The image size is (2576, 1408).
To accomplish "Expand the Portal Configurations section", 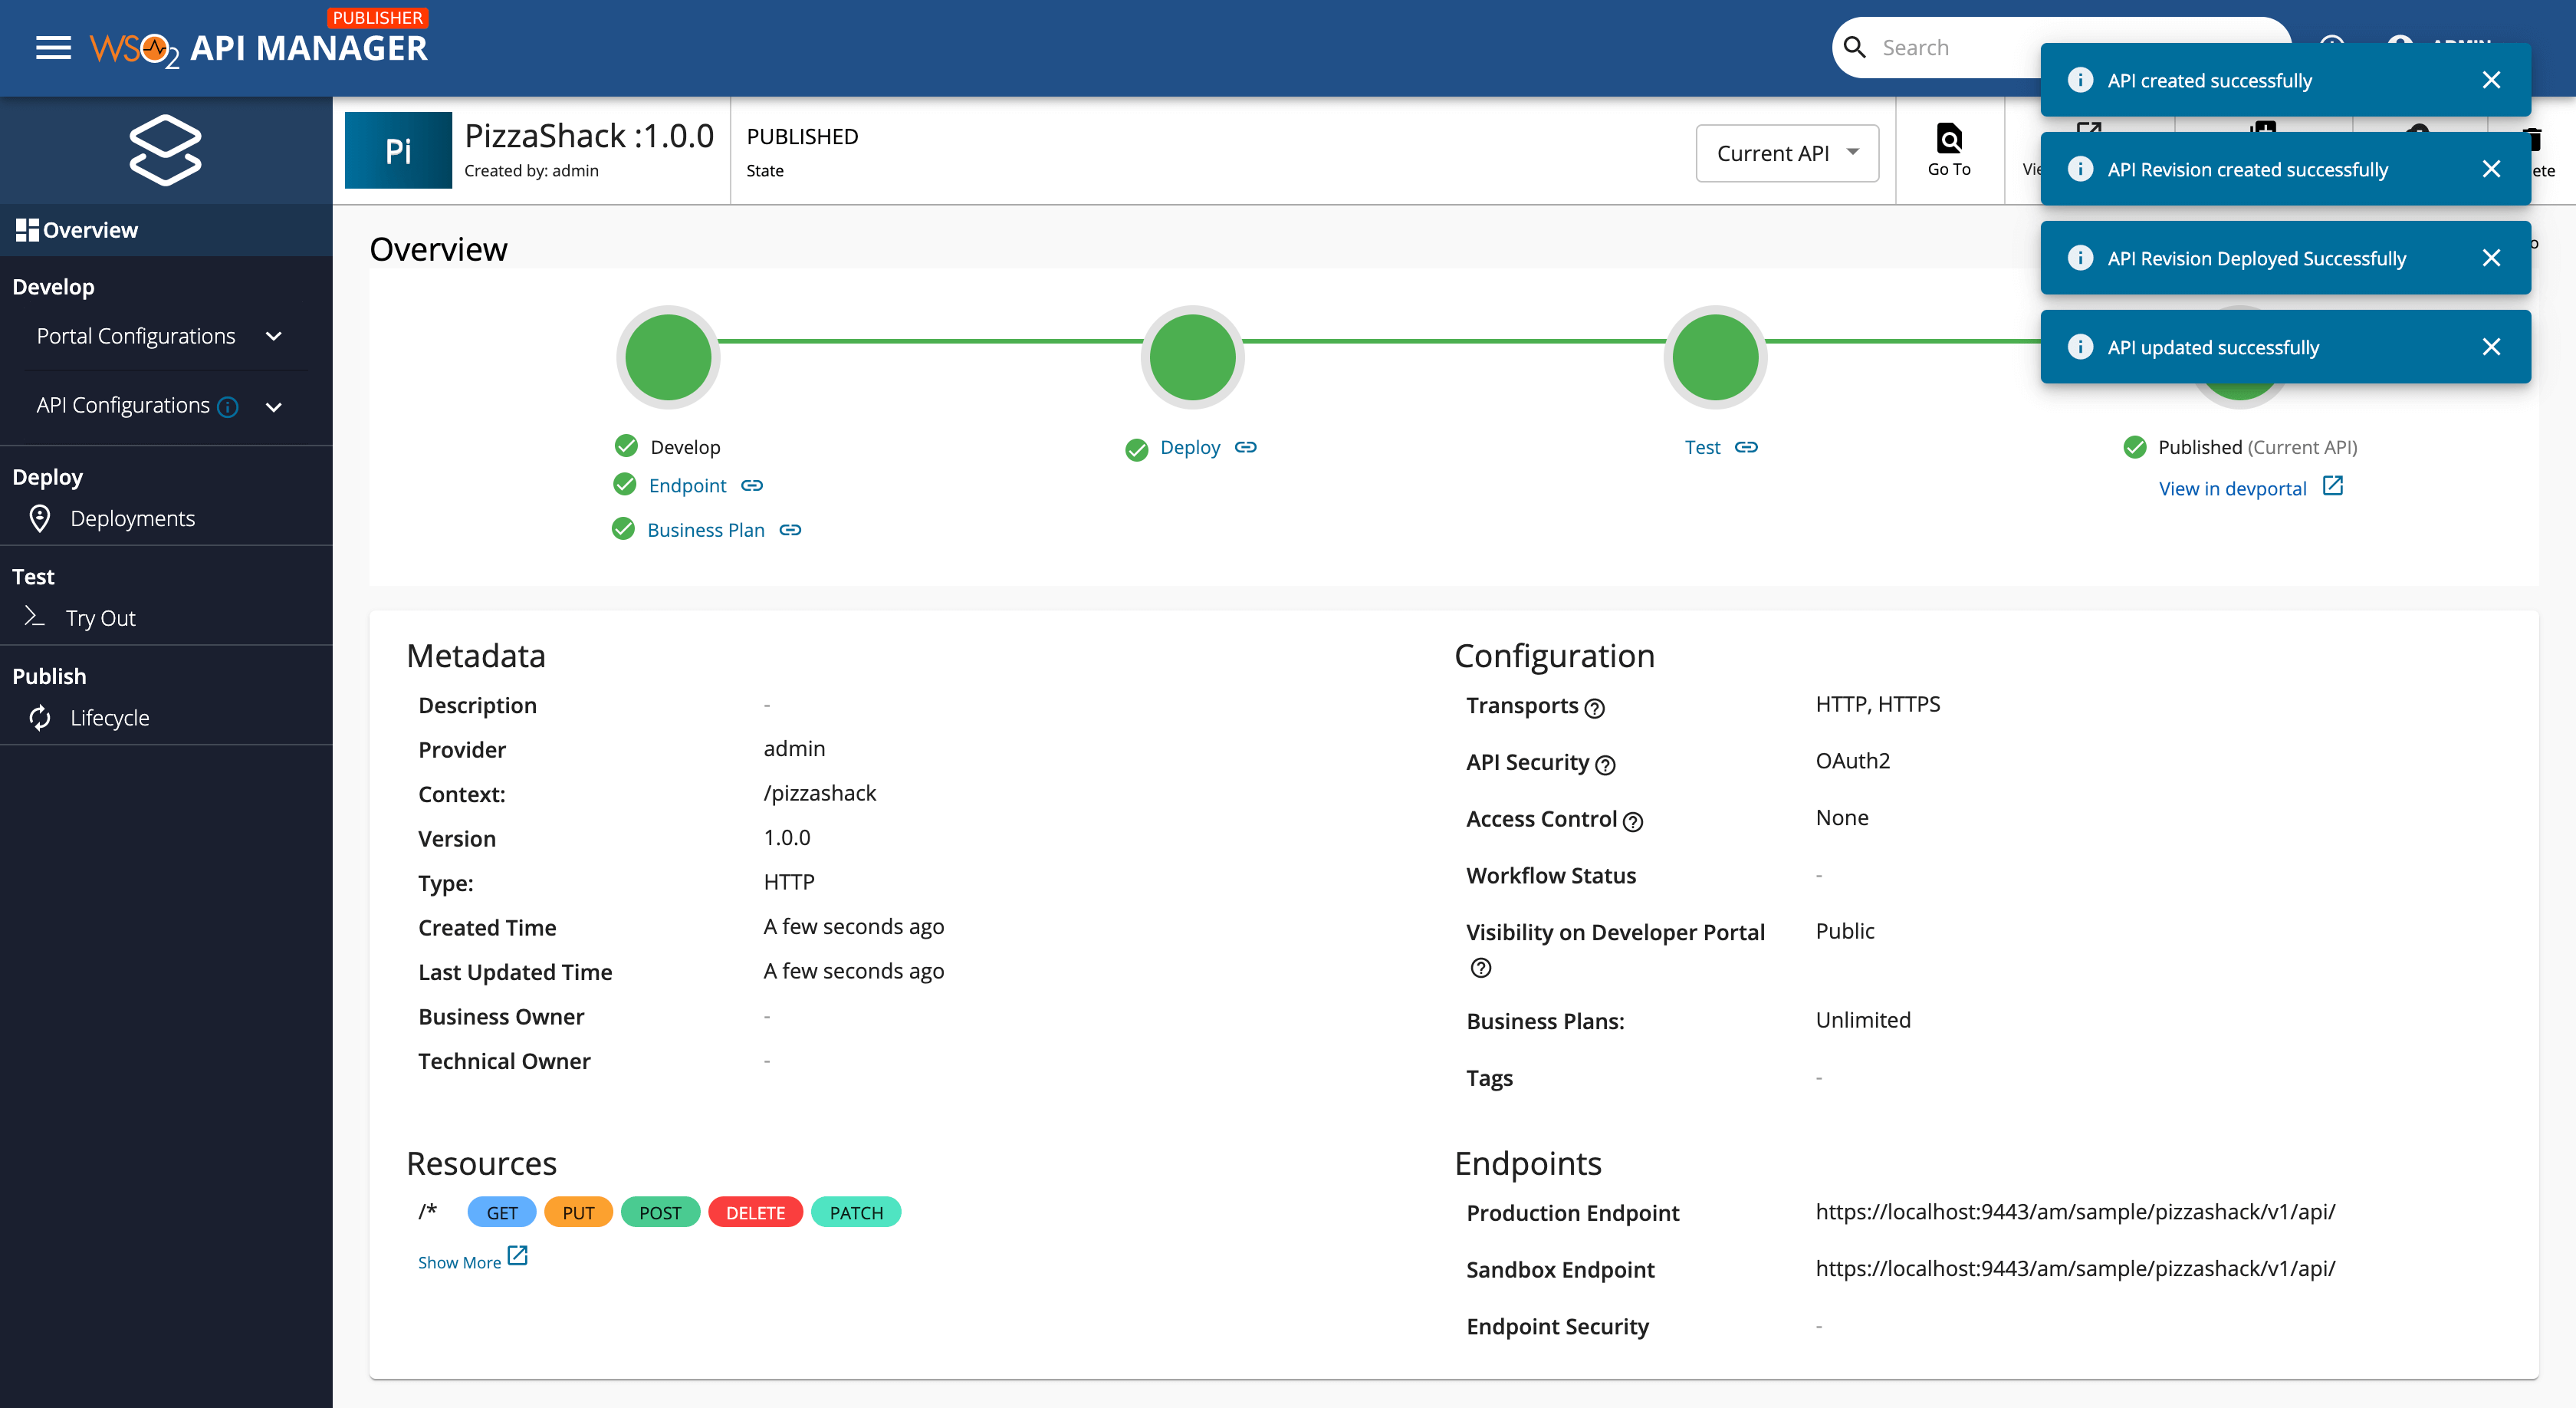I will click(x=274, y=336).
